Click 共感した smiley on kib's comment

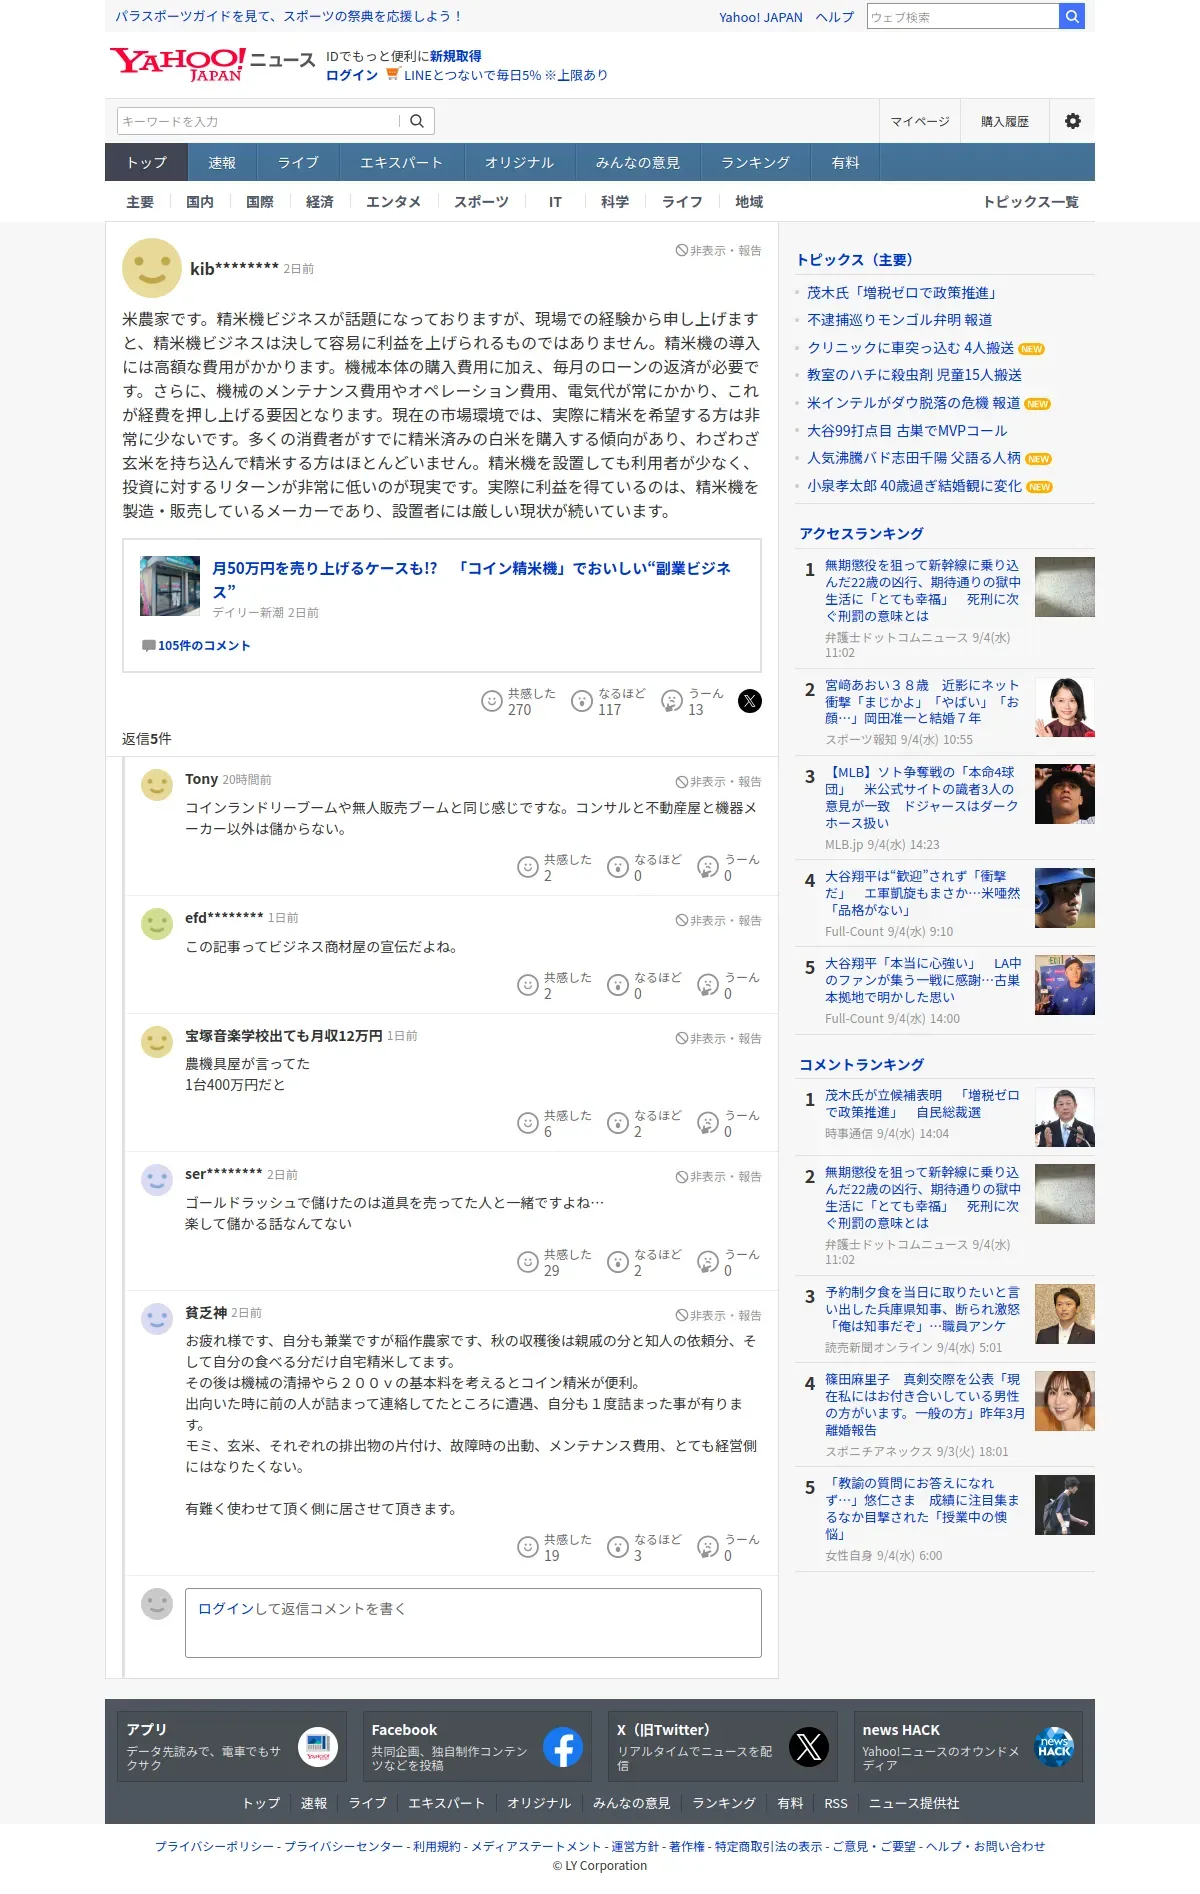tap(492, 701)
